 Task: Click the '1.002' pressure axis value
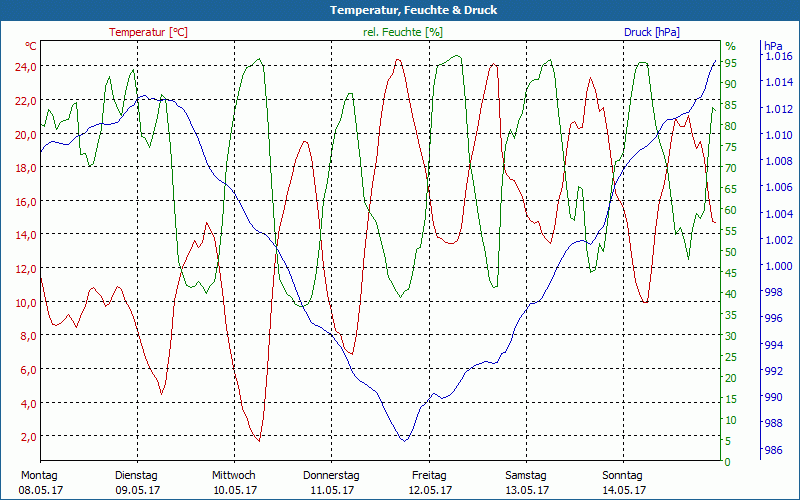point(778,239)
